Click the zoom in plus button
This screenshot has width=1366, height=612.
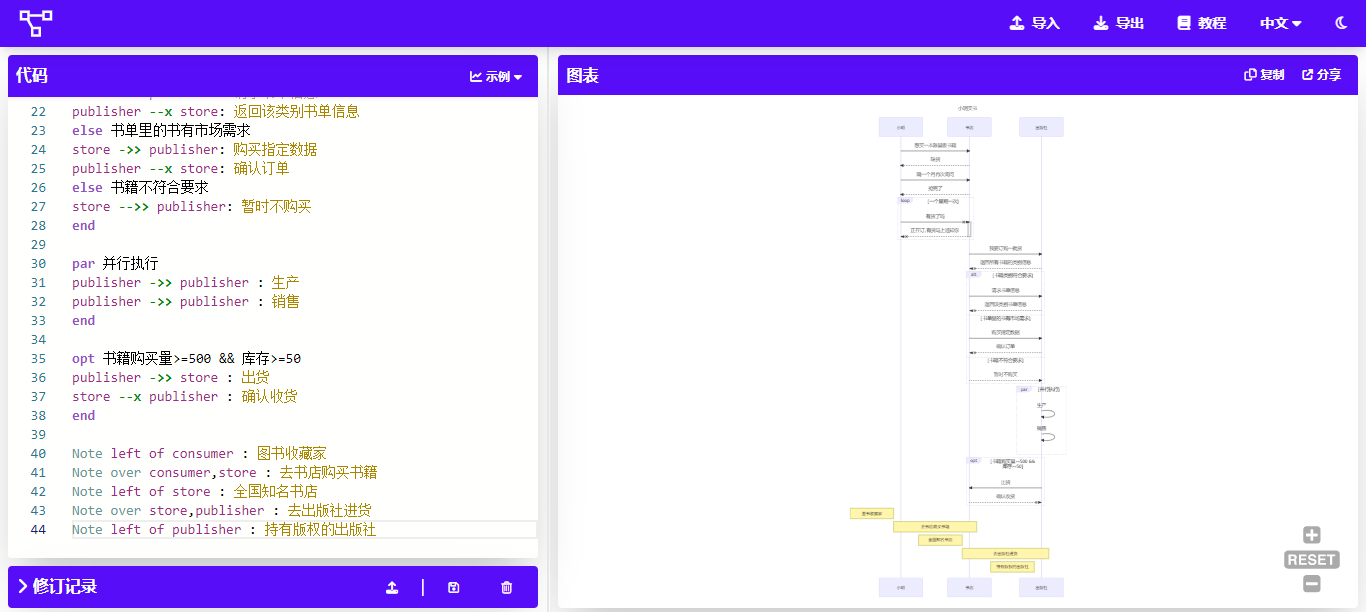click(x=1312, y=536)
